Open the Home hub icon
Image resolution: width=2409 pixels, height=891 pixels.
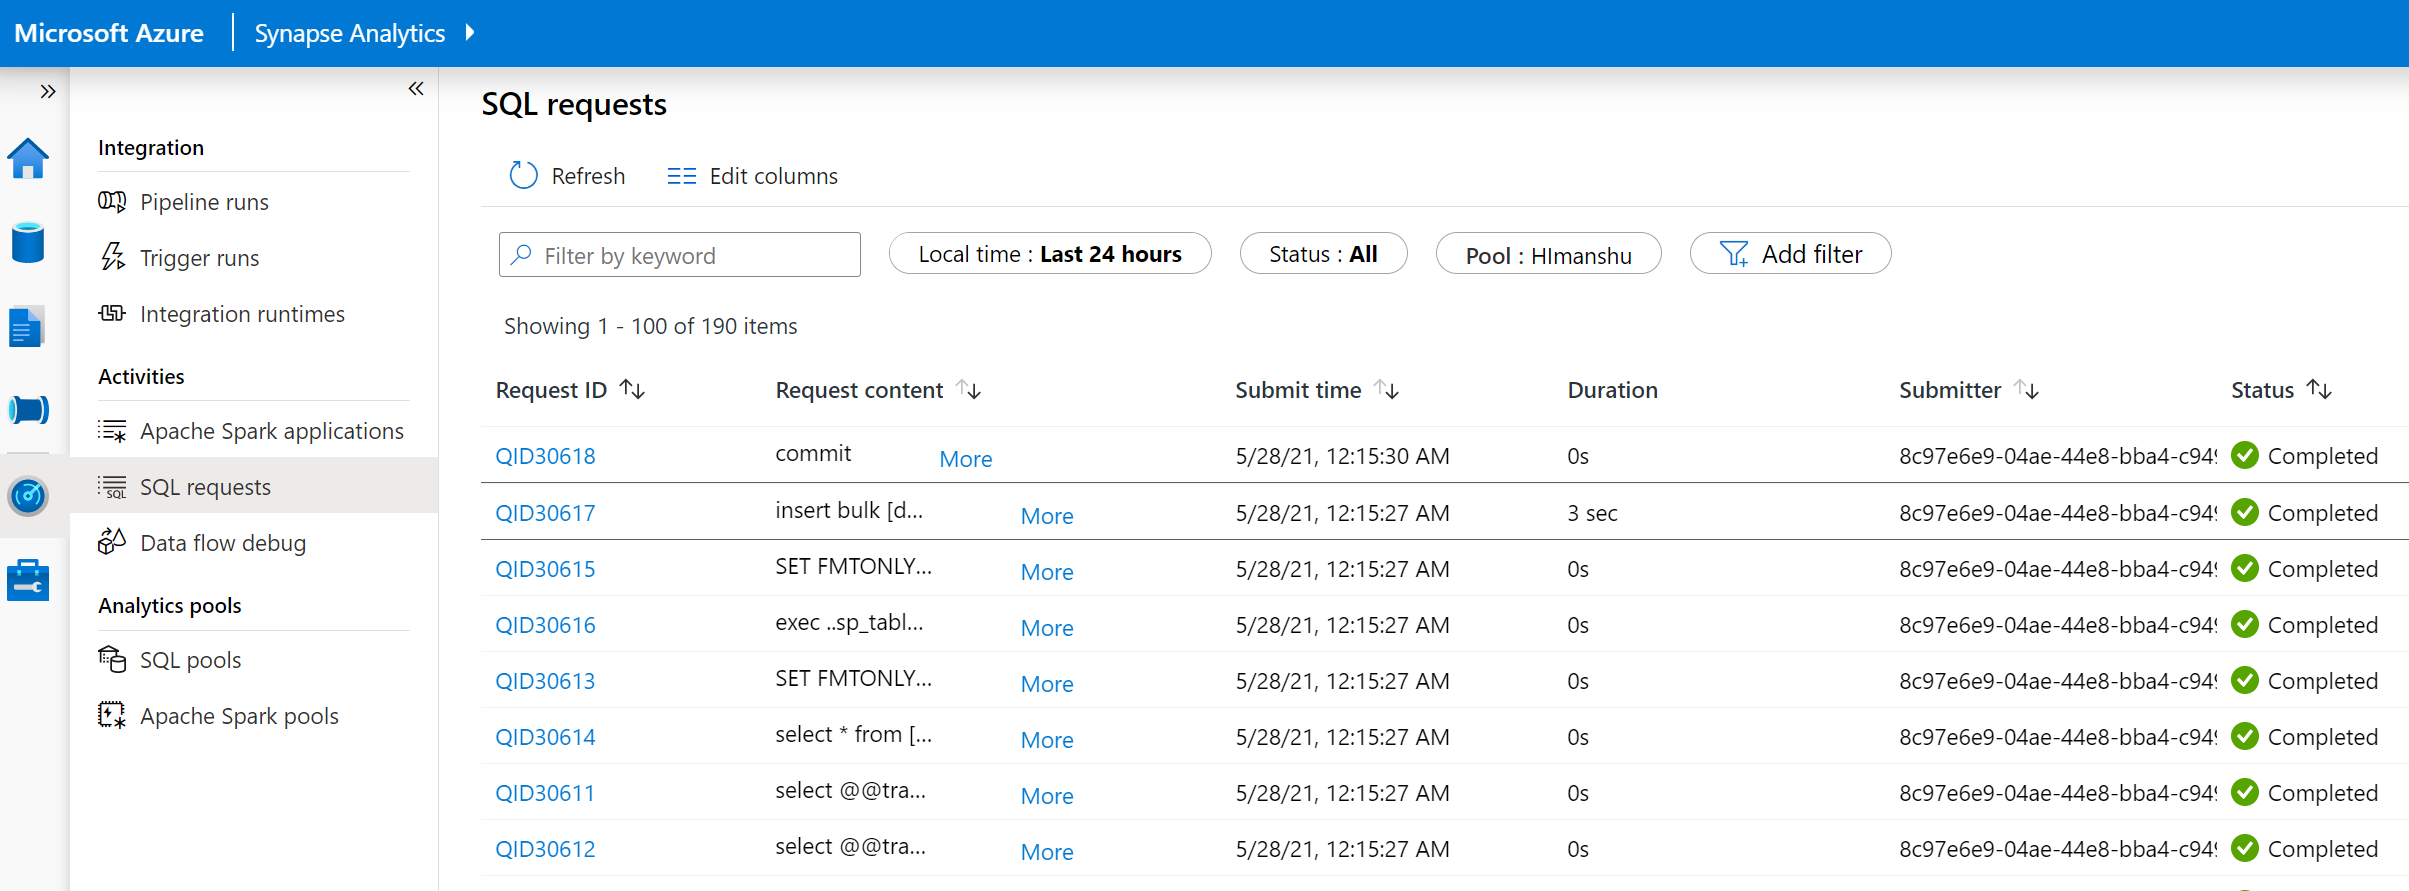pyautogui.click(x=28, y=158)
